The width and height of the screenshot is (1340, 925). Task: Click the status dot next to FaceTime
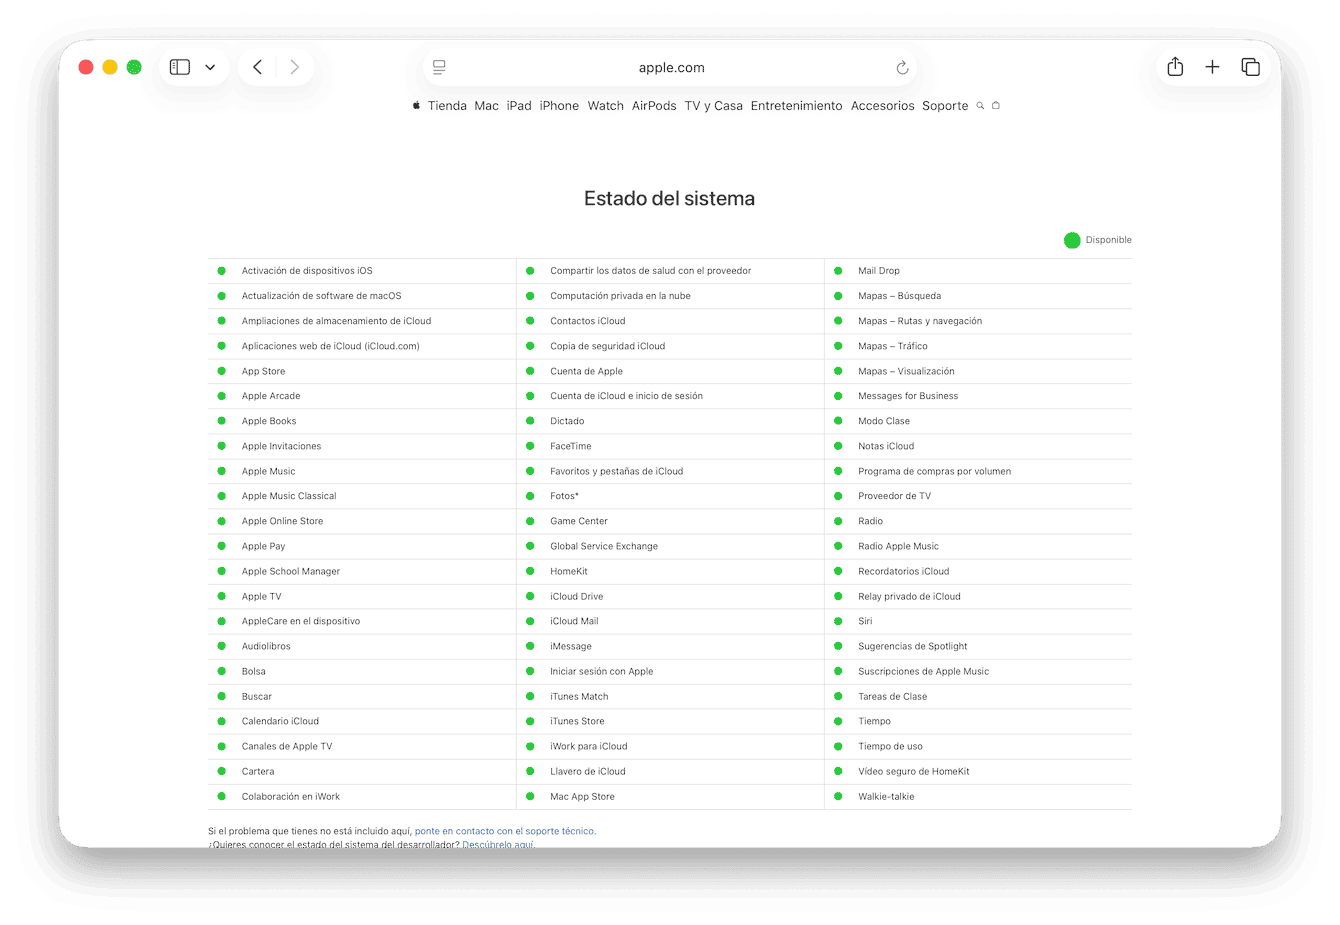[530, 446]
